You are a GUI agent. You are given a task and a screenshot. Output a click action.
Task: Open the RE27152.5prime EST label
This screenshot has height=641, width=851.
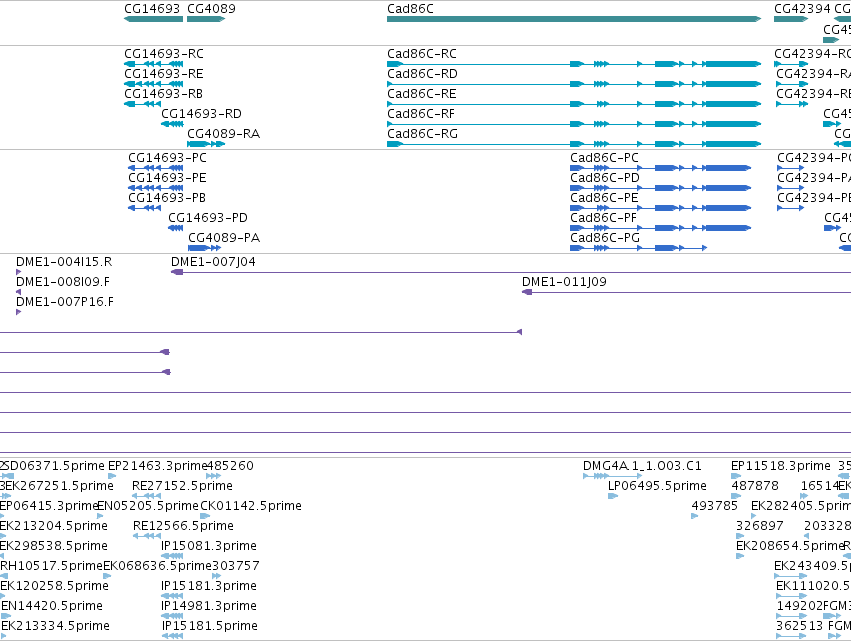(x=182, y=486)
